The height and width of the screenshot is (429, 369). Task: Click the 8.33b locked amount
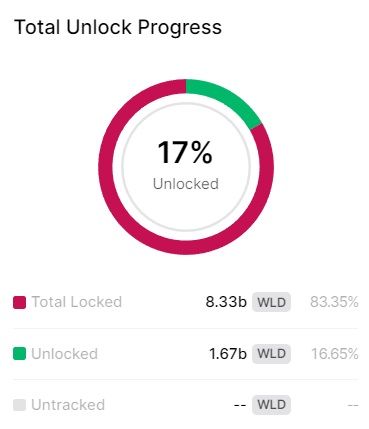(226, 302)
